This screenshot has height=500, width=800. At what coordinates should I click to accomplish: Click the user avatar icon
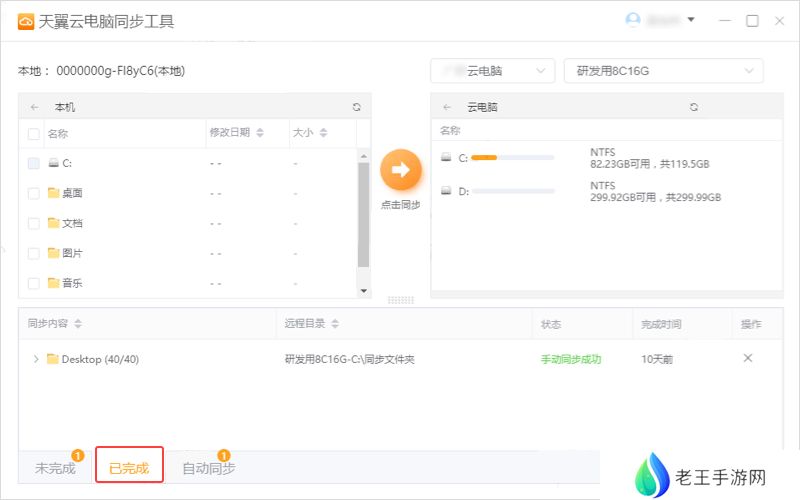click(x=633, y=20)
